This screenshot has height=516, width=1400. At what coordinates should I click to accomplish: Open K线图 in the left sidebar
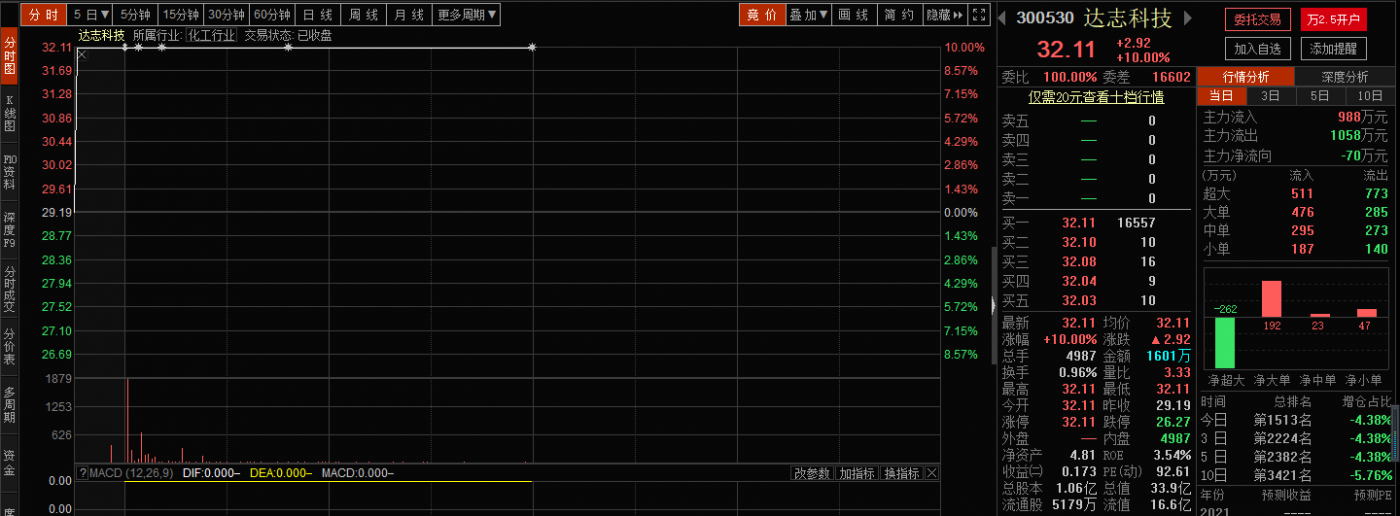point(9,113)
